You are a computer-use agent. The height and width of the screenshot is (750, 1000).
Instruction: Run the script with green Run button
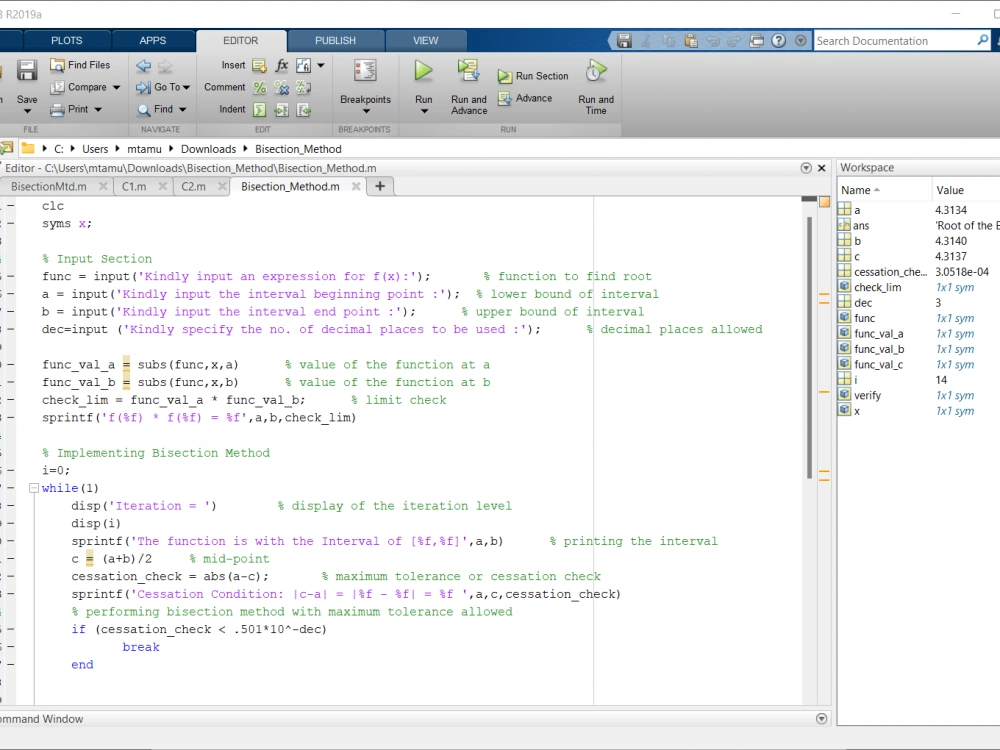[x=423, y=70]
